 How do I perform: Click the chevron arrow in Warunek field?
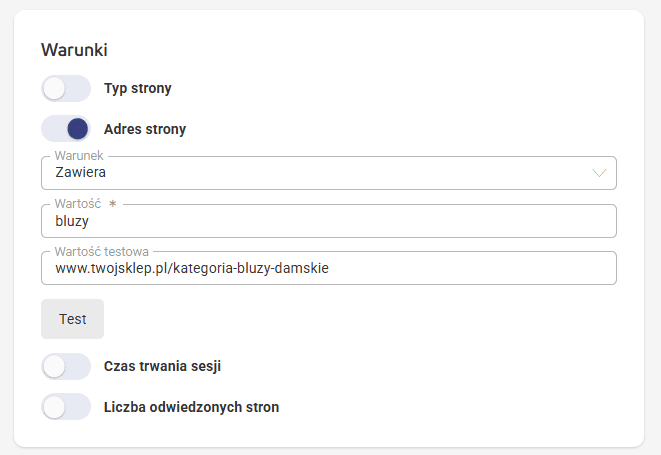pos(599,173)
